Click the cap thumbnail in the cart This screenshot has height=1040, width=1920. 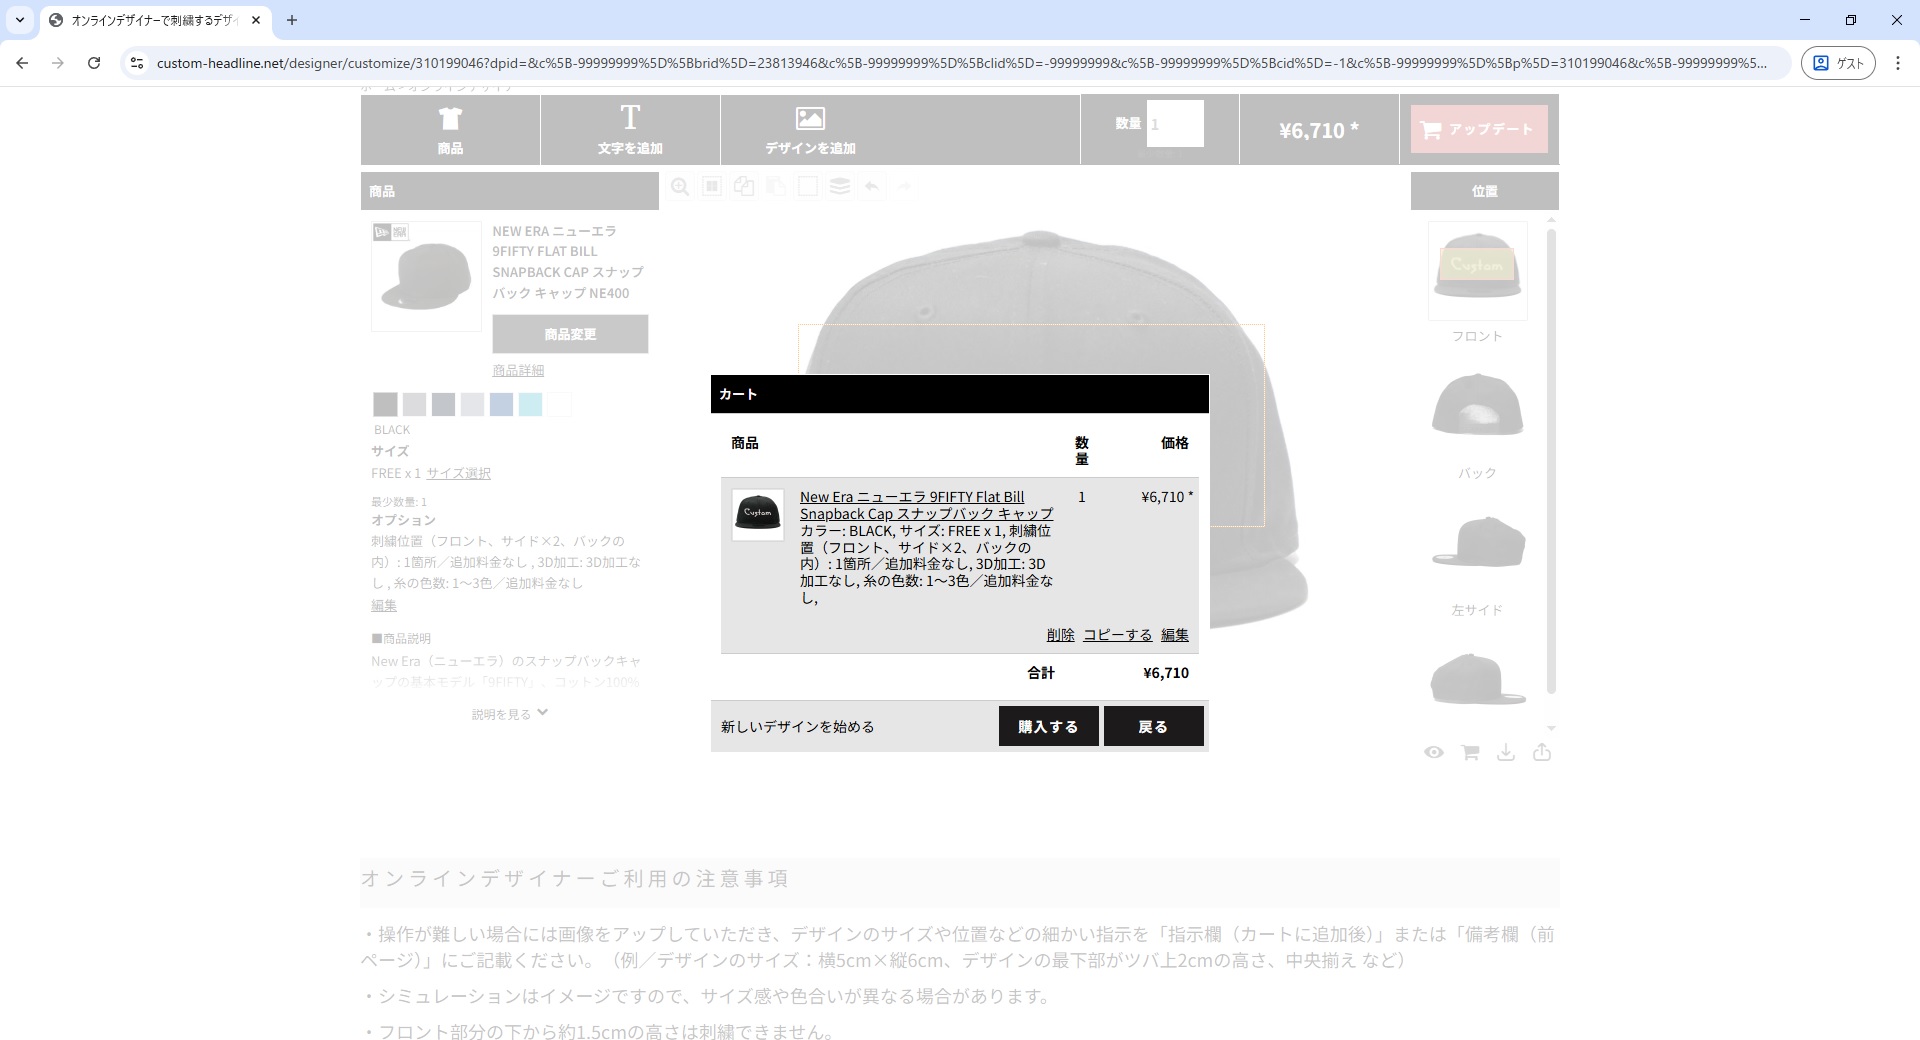pos(757,514)
